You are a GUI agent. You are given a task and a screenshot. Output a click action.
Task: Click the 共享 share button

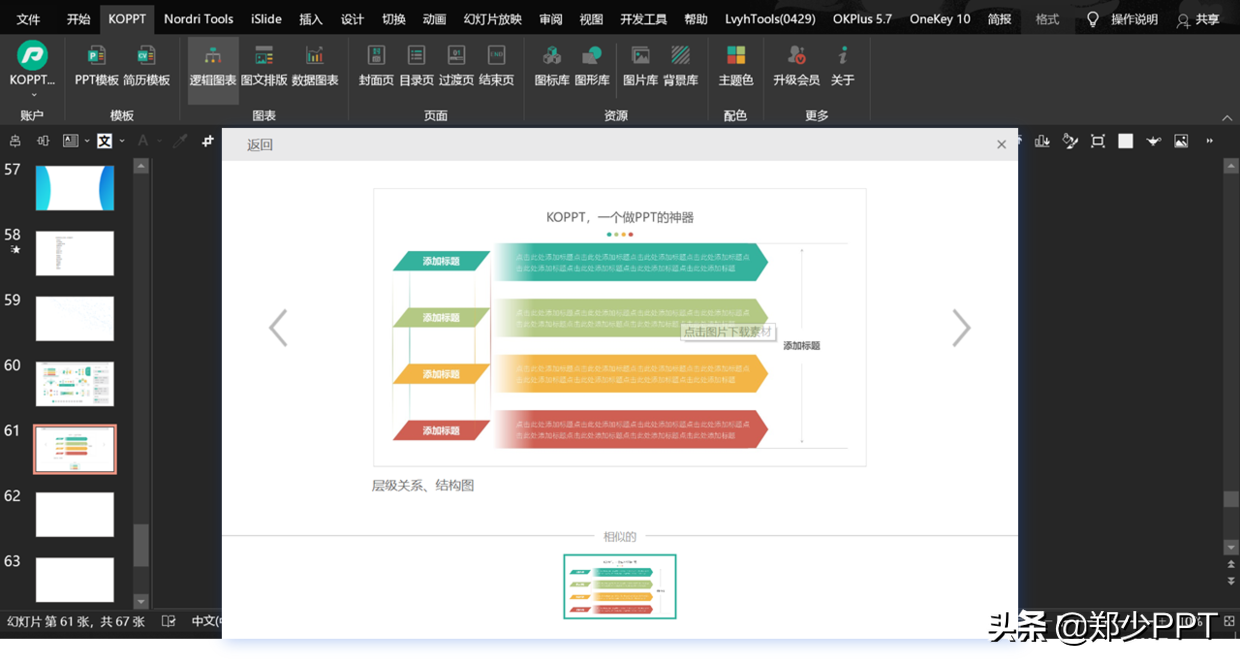pos(1208,18)
